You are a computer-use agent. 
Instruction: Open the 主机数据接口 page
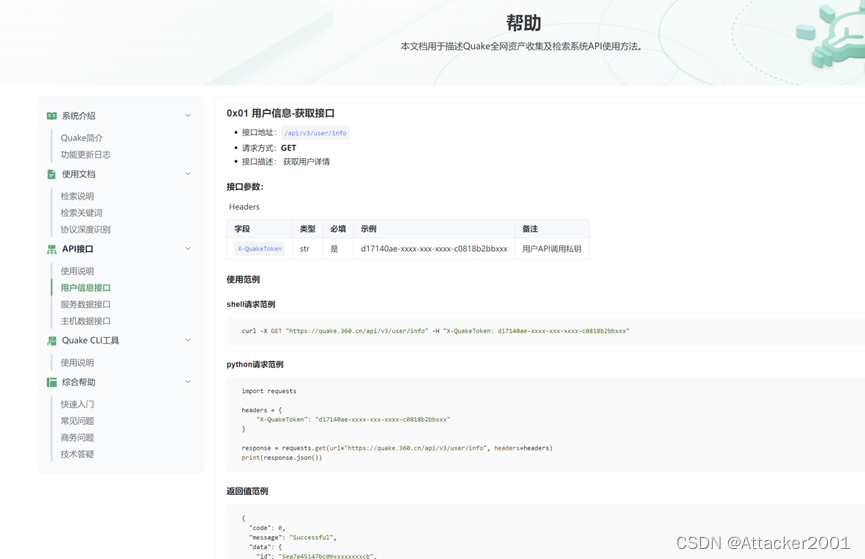[x=86, y=321]
